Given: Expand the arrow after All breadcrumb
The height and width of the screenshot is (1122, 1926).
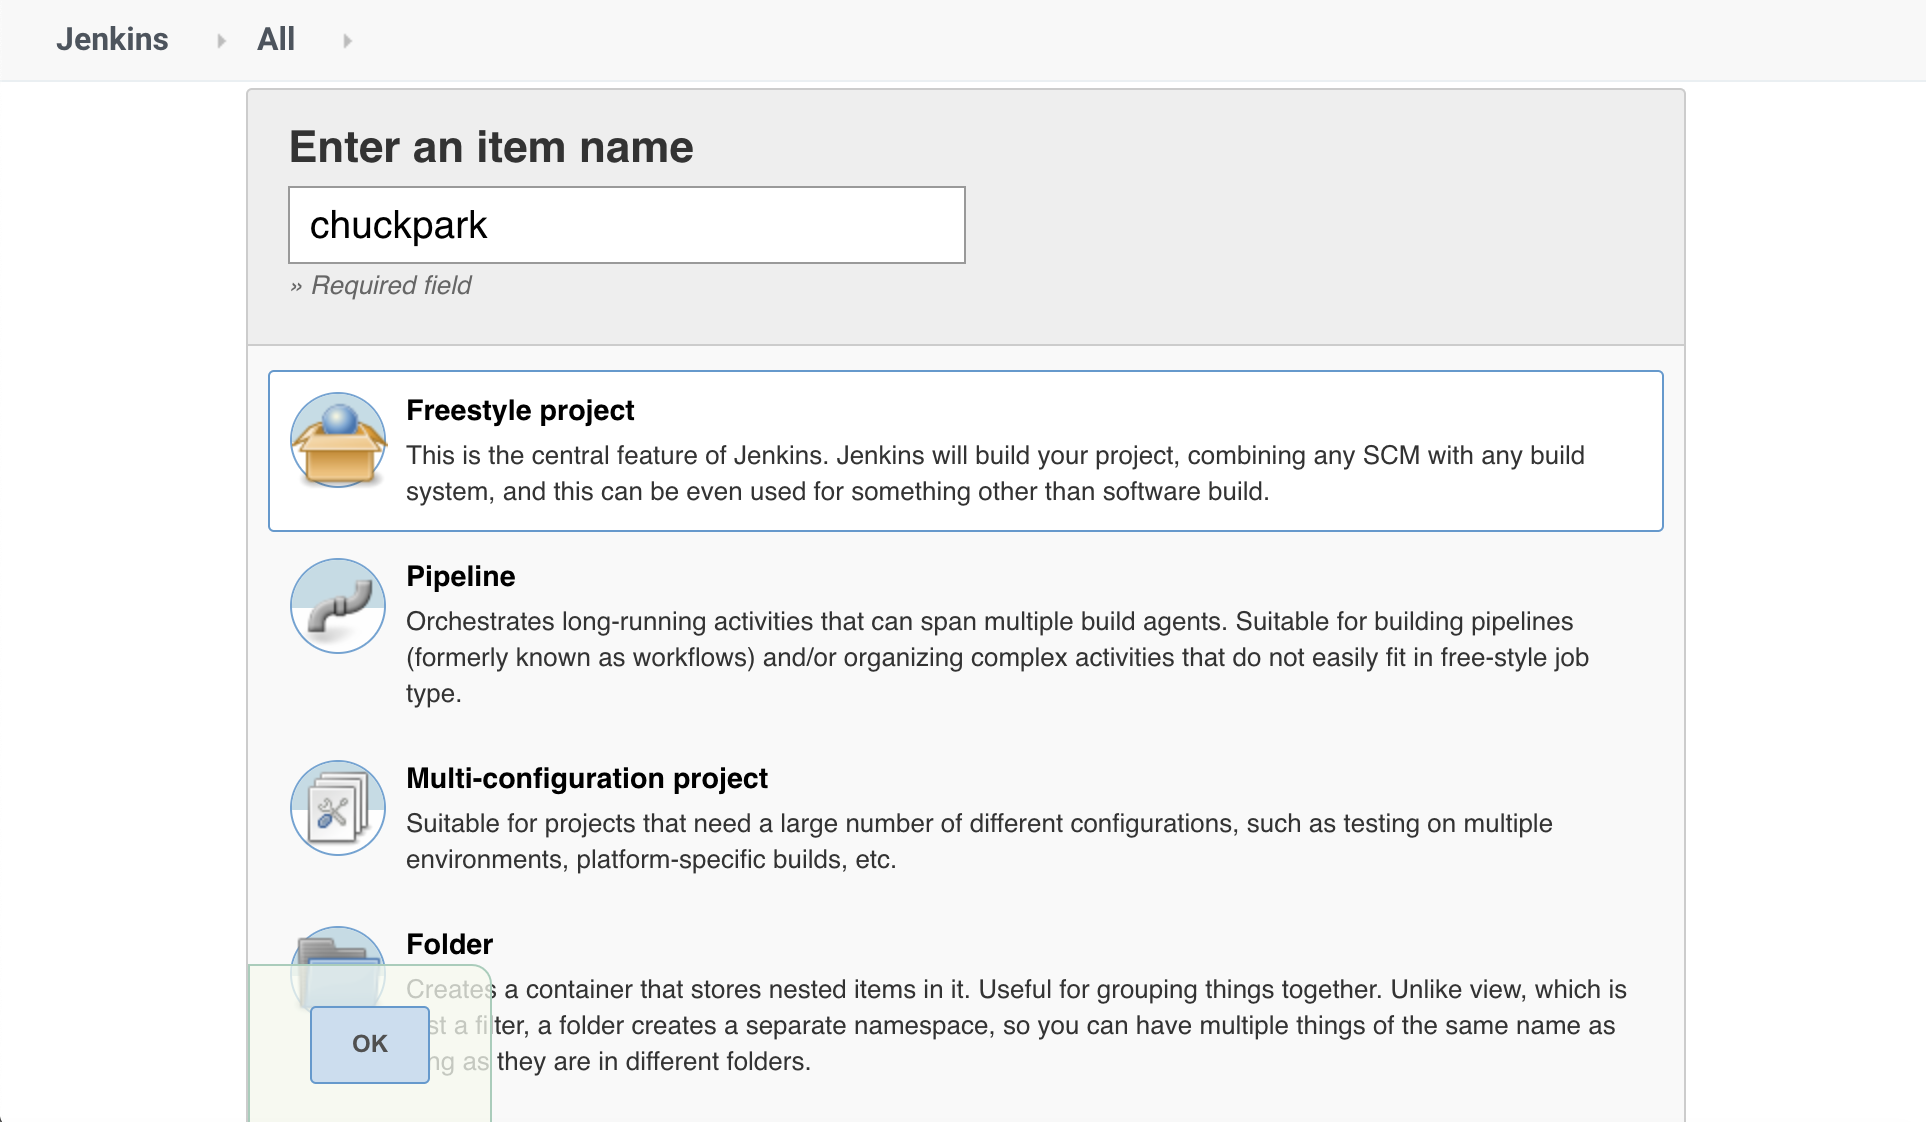Looking at the screenshot, I should click(x=347, y=41).
